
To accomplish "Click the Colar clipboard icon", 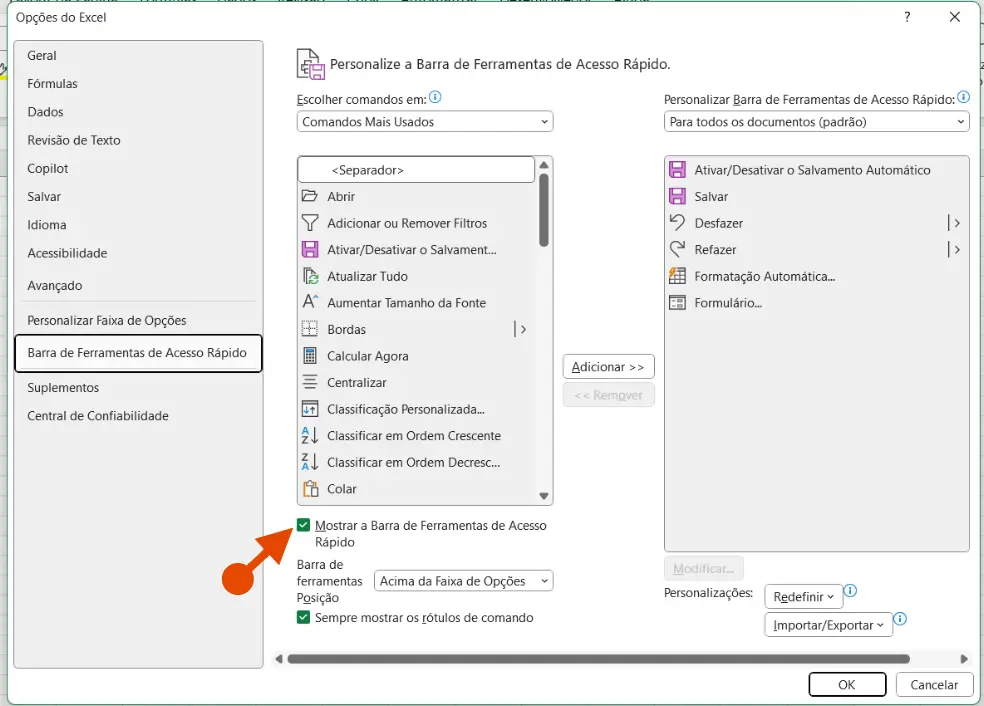I will pos(309,489).
